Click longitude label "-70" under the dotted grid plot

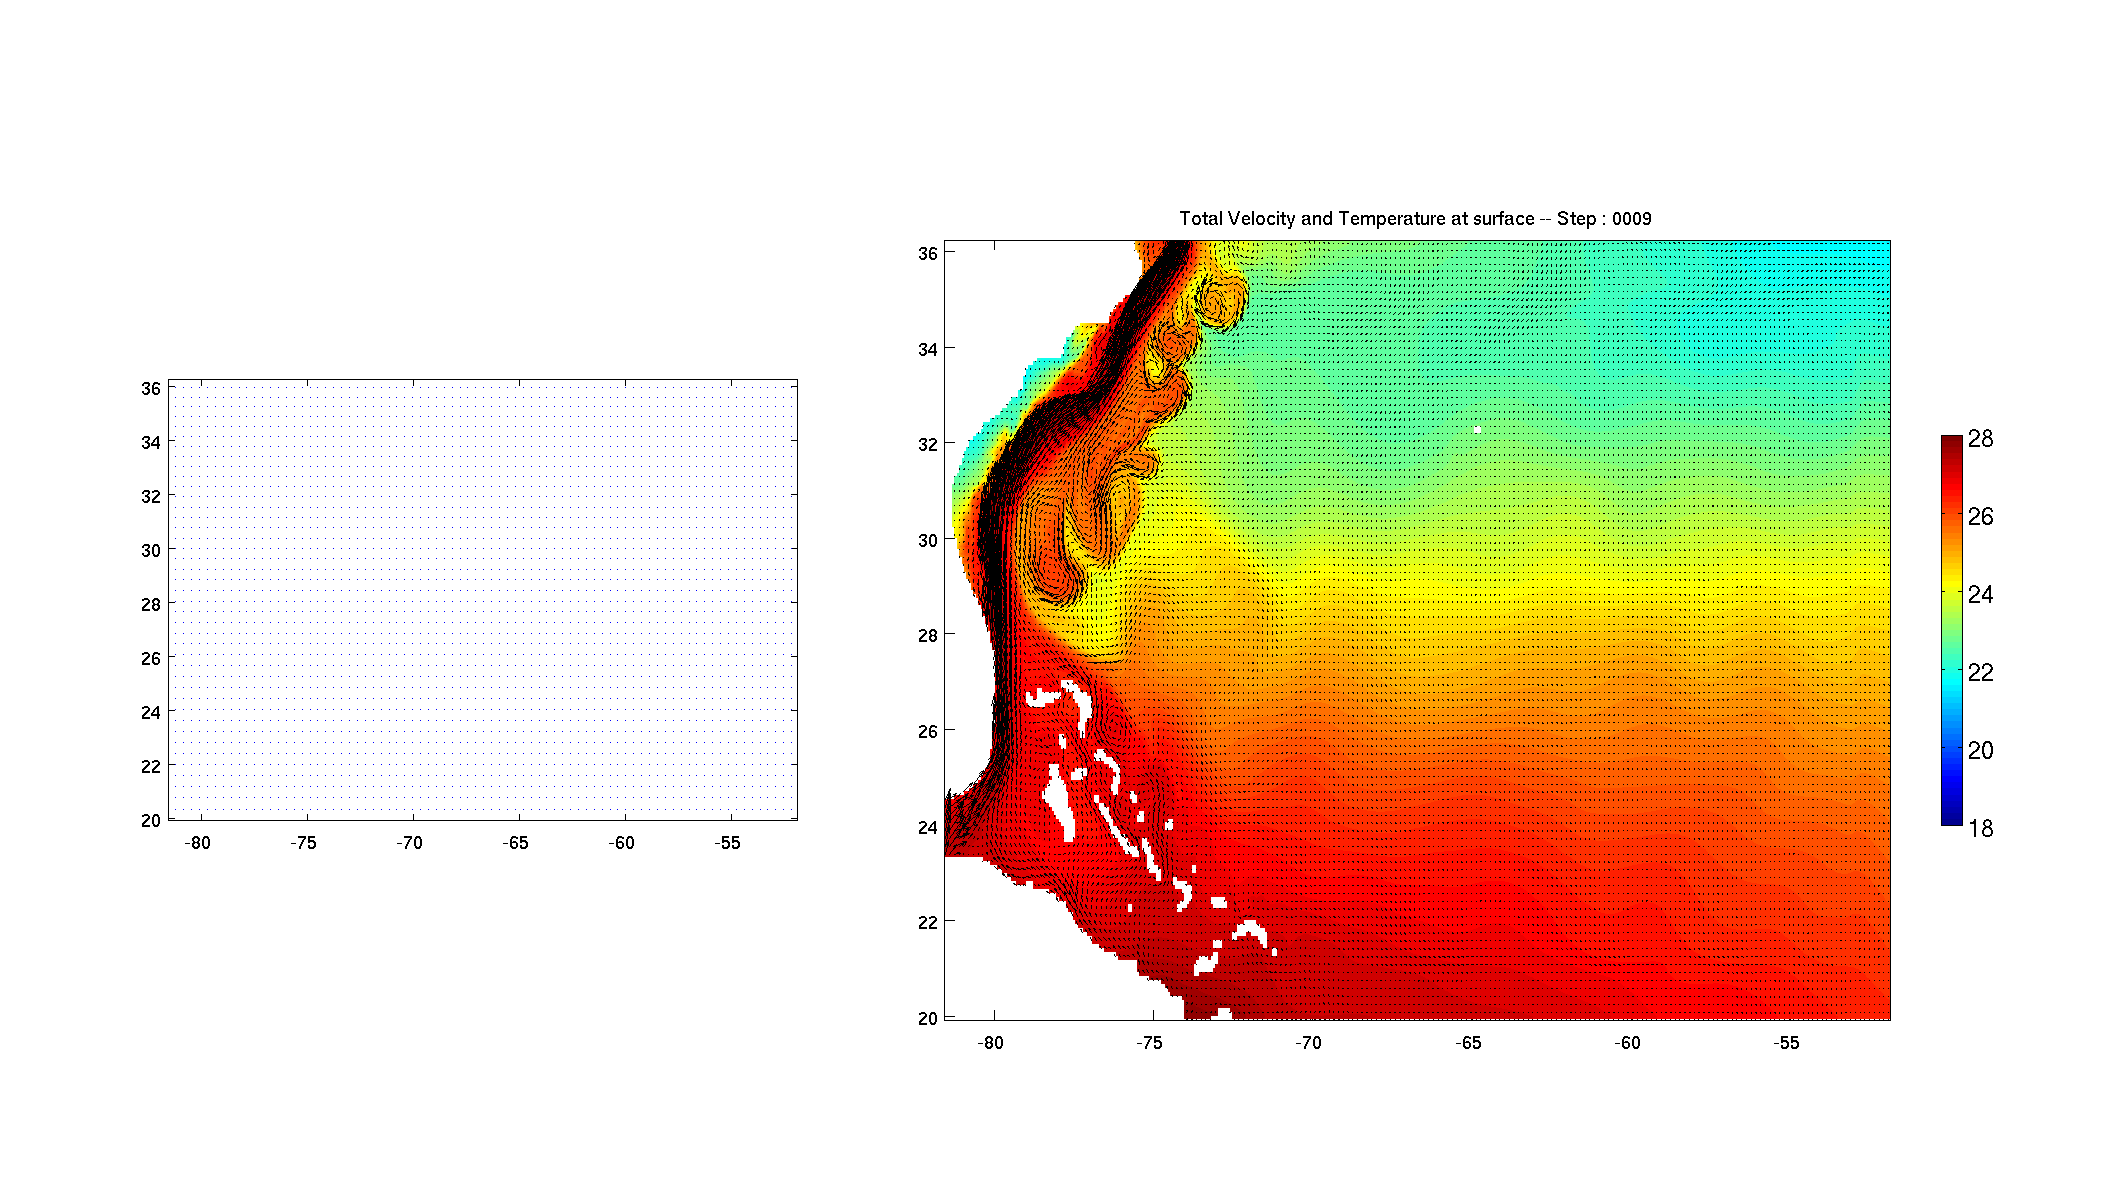coord(409,843)
